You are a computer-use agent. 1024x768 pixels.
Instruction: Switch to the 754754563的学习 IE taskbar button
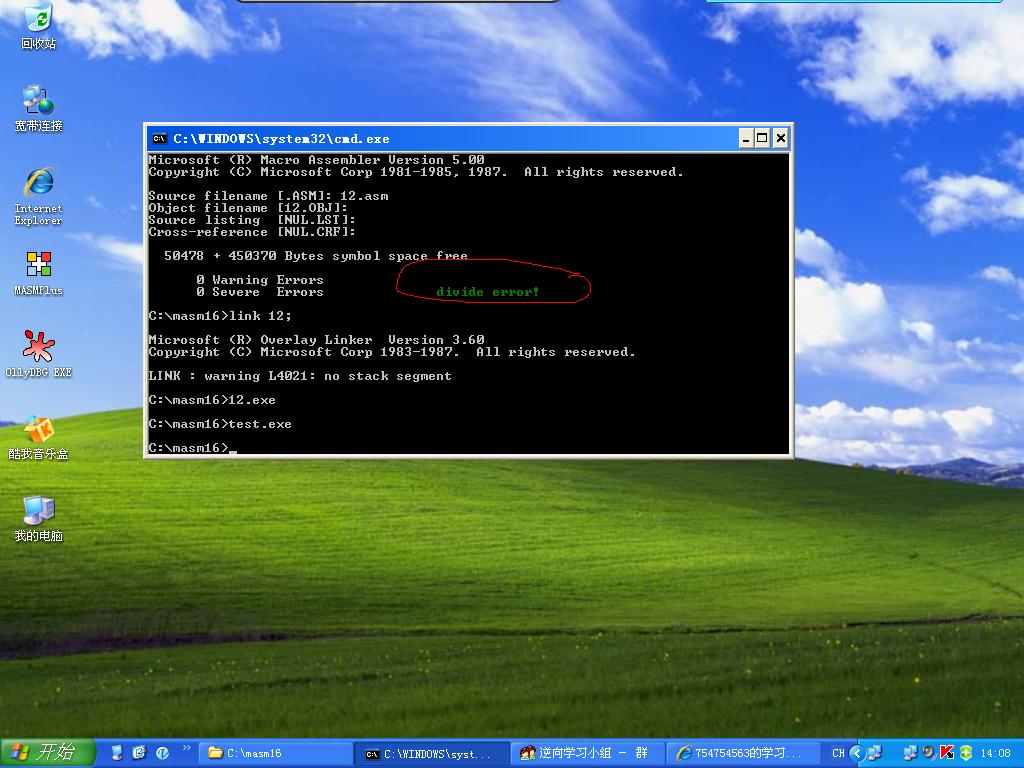coord(744,753)
